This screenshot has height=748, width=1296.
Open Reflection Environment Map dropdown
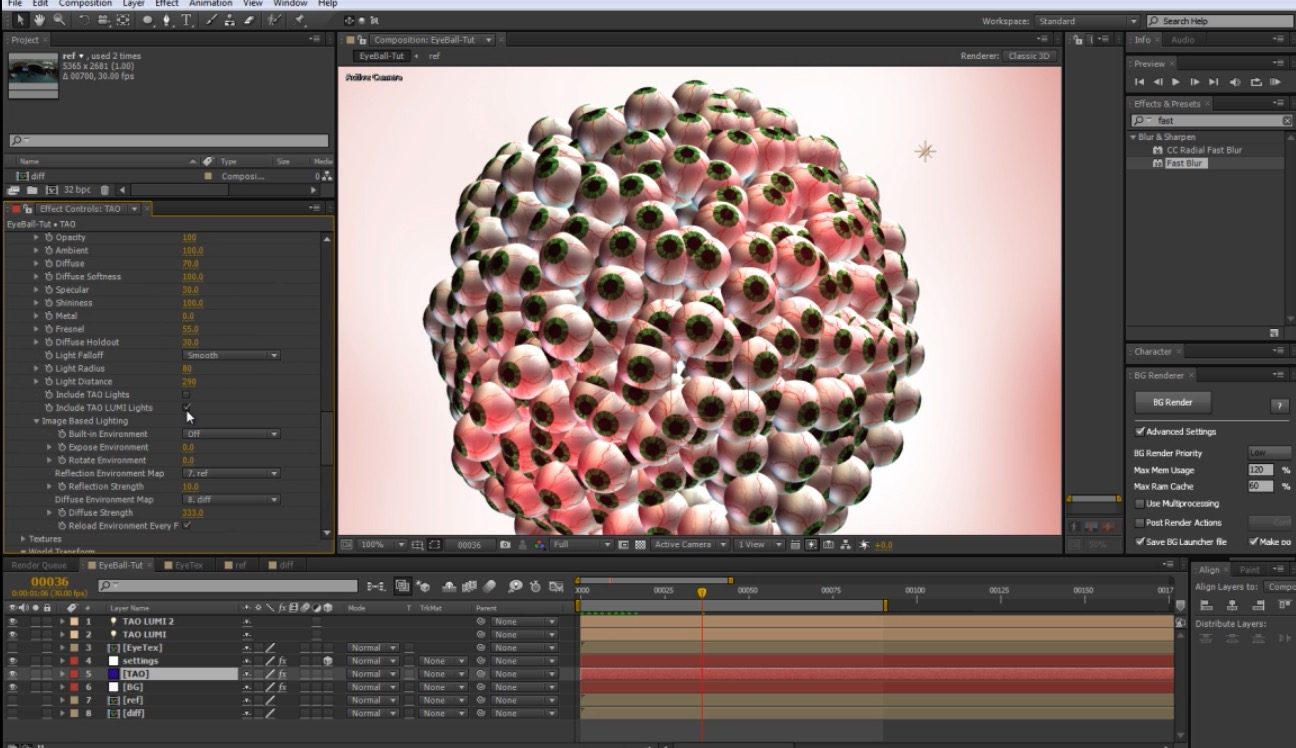(x=231, y=473)
